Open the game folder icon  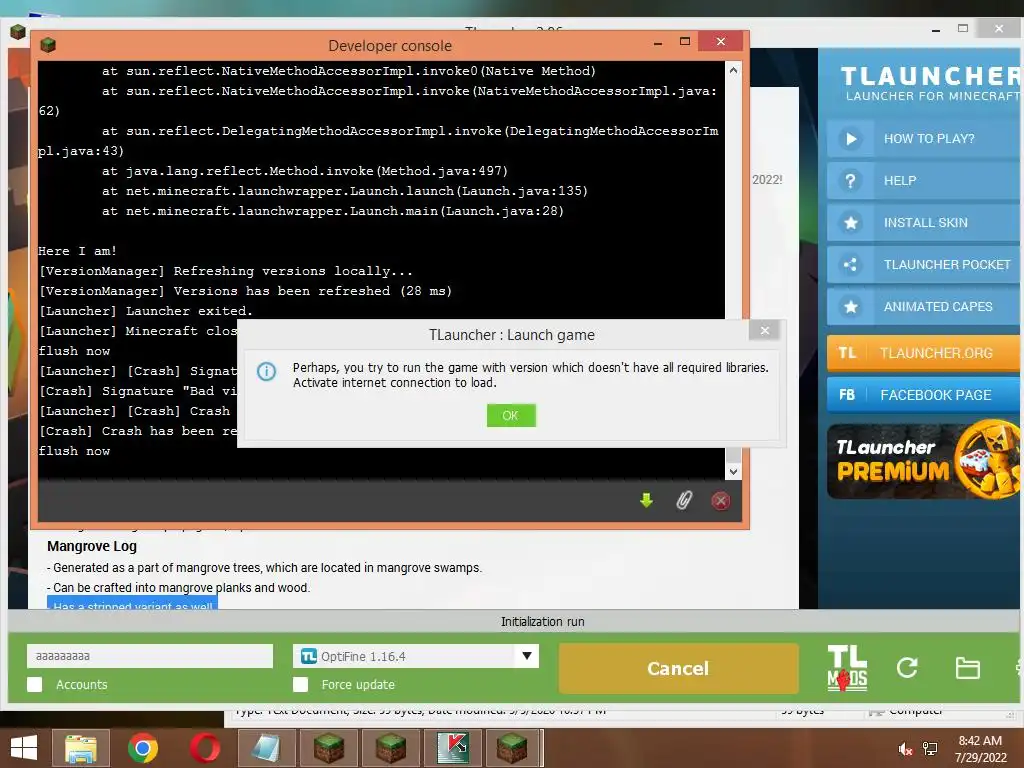[x=967, y=668]
